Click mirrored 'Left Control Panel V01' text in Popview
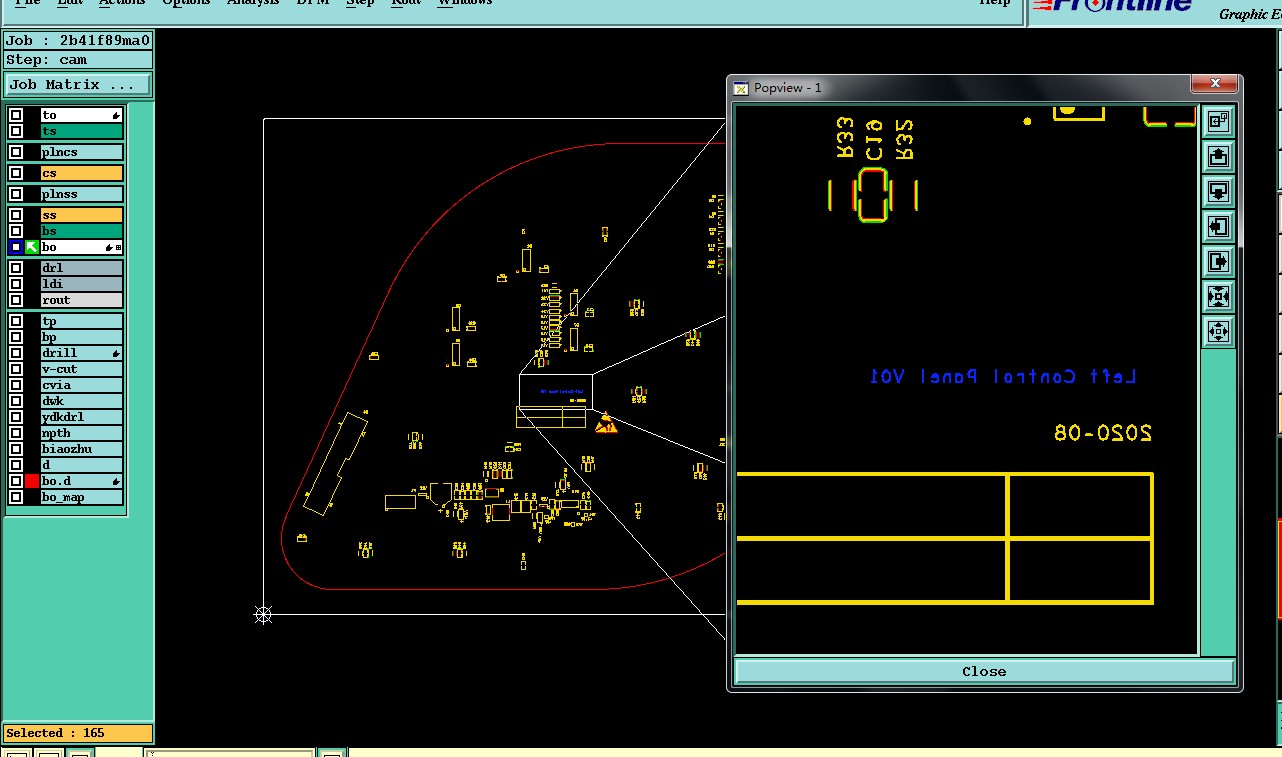1282x757 pixels. click(x=1003, y=376)
